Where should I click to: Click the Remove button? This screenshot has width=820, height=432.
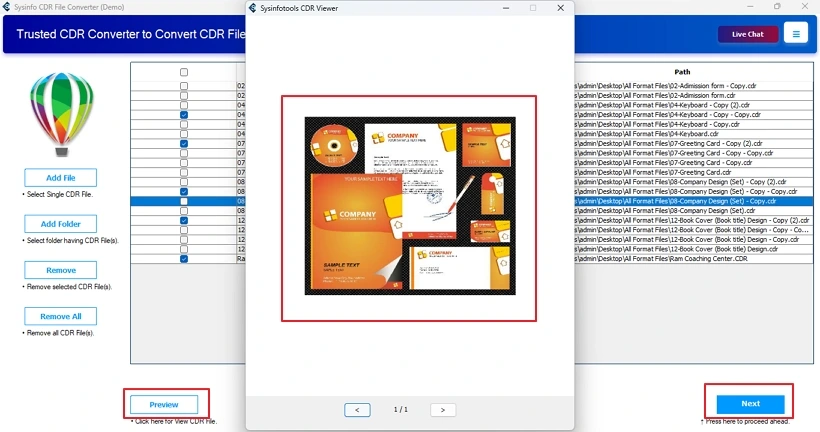61,270
